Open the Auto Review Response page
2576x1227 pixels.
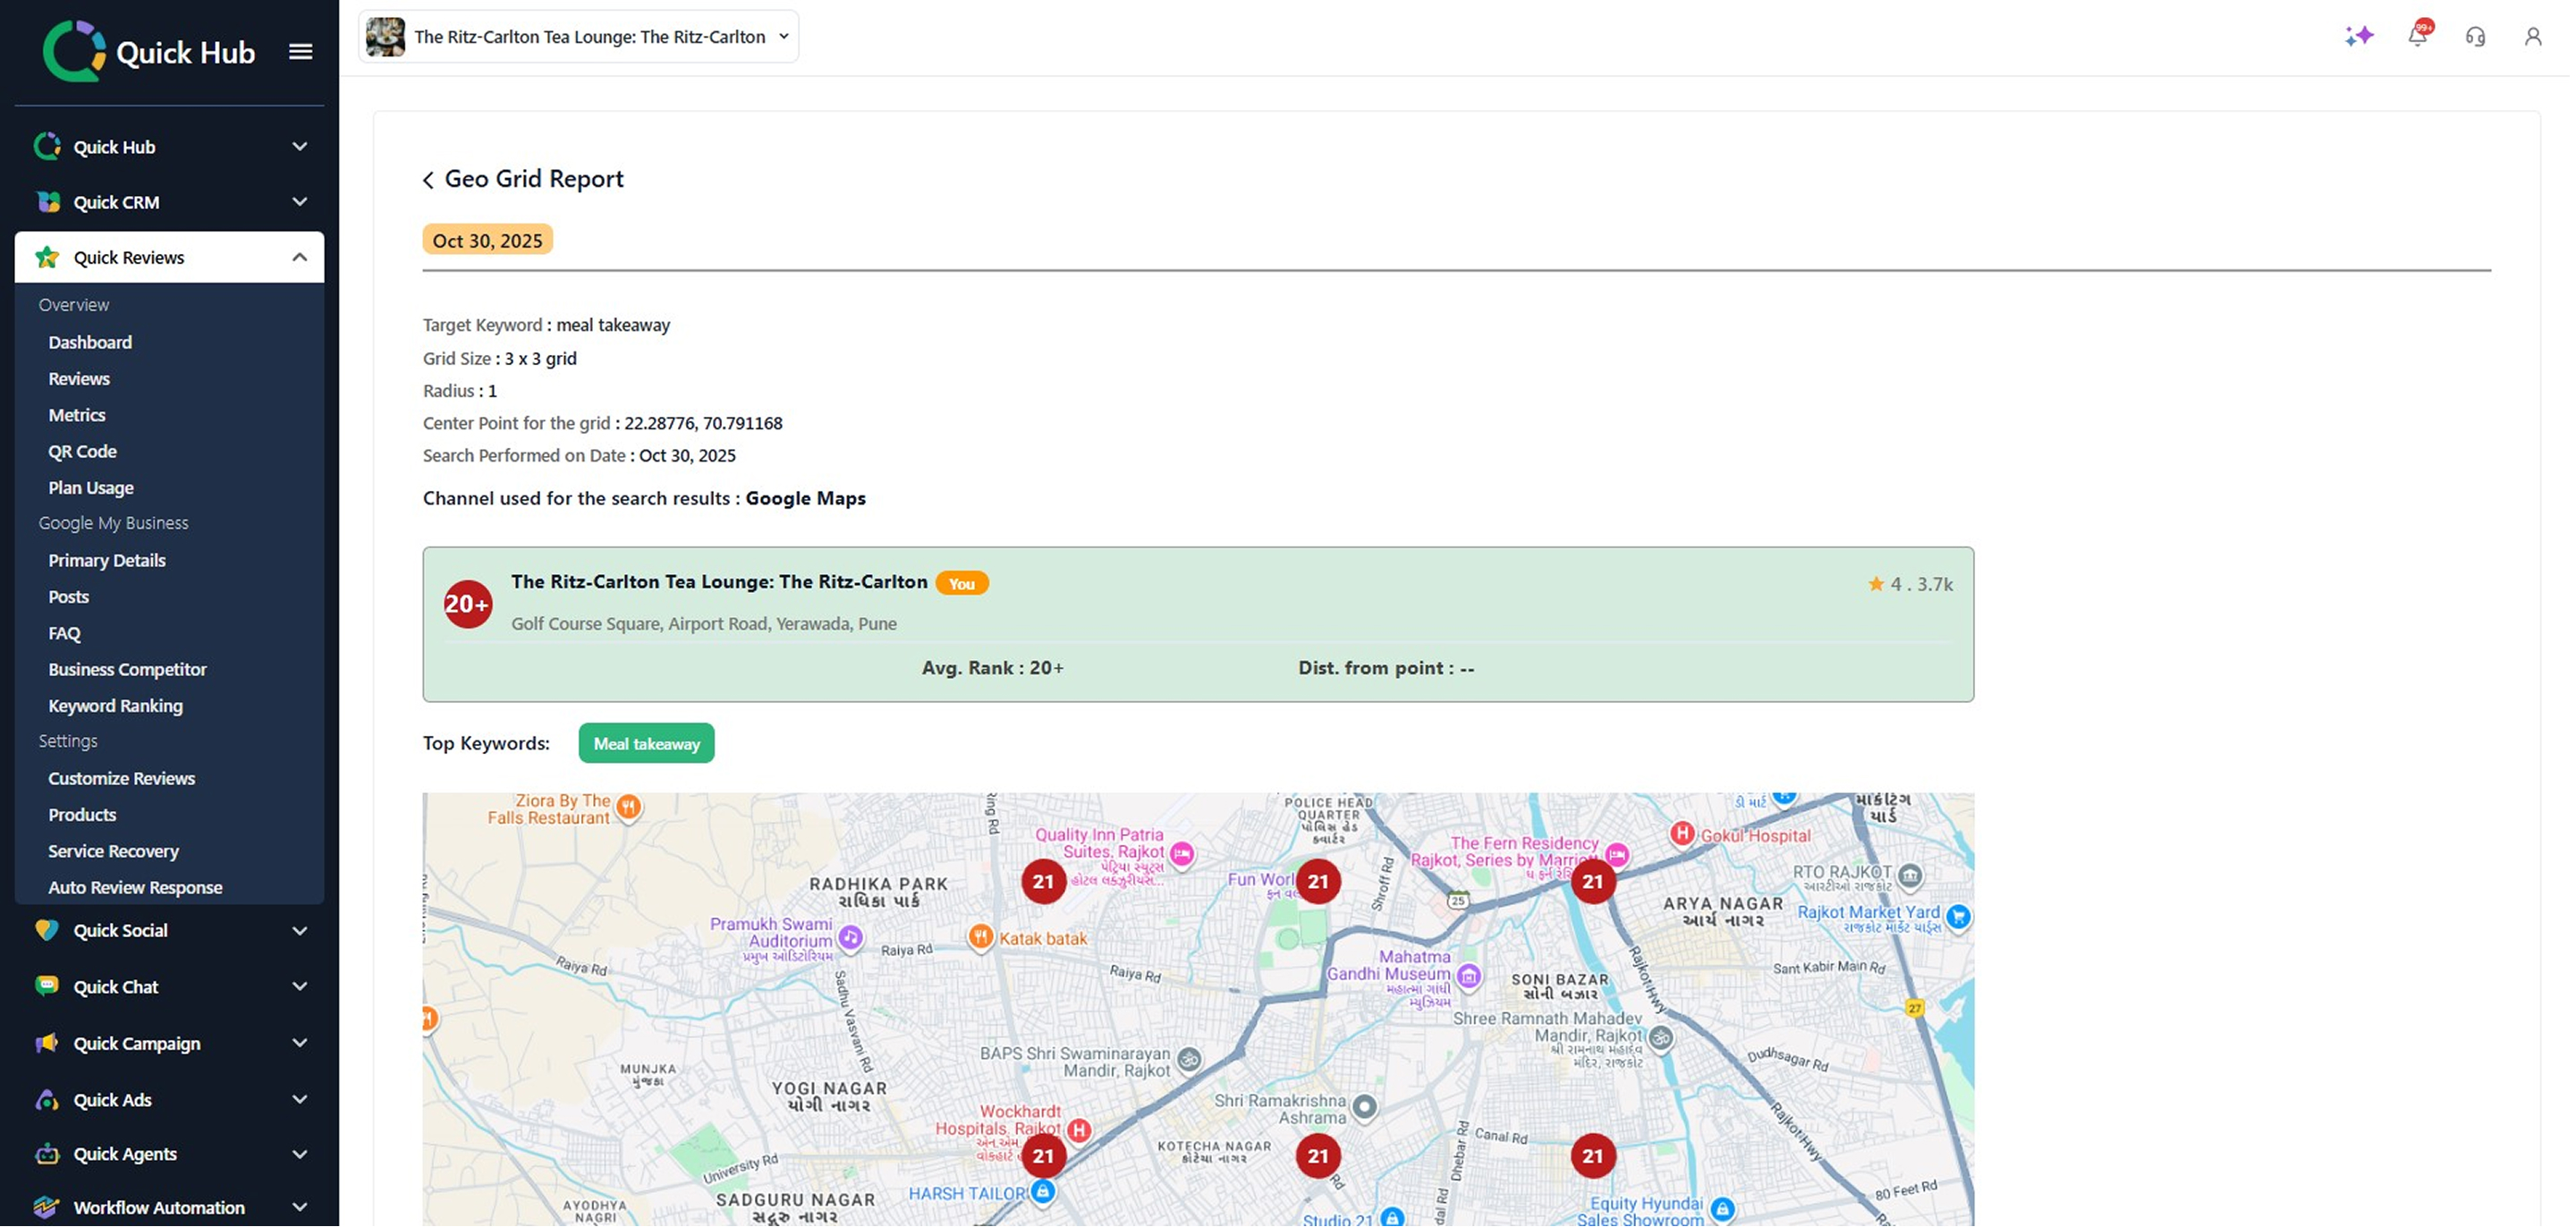(135, 887)
